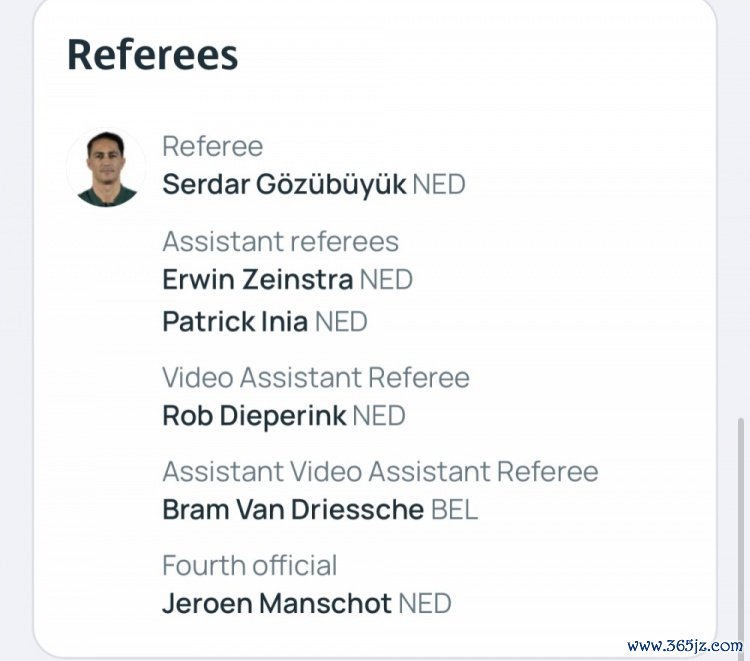Click NED beside Jeroen Manschot

click(425, 603)
